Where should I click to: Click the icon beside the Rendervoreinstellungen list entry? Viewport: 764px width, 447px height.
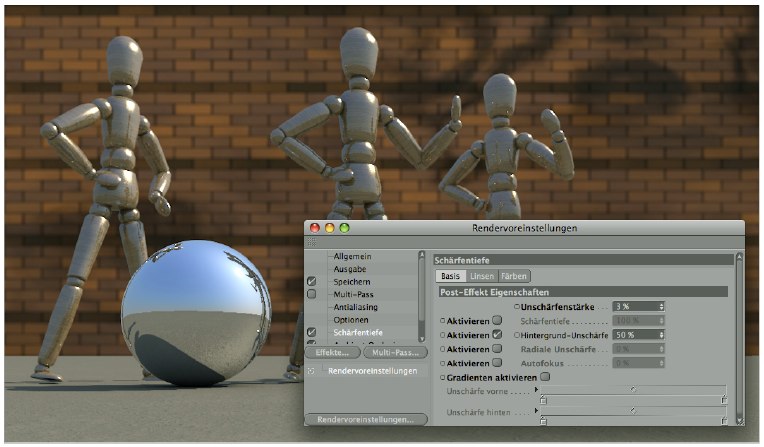[x=312, y=371]
